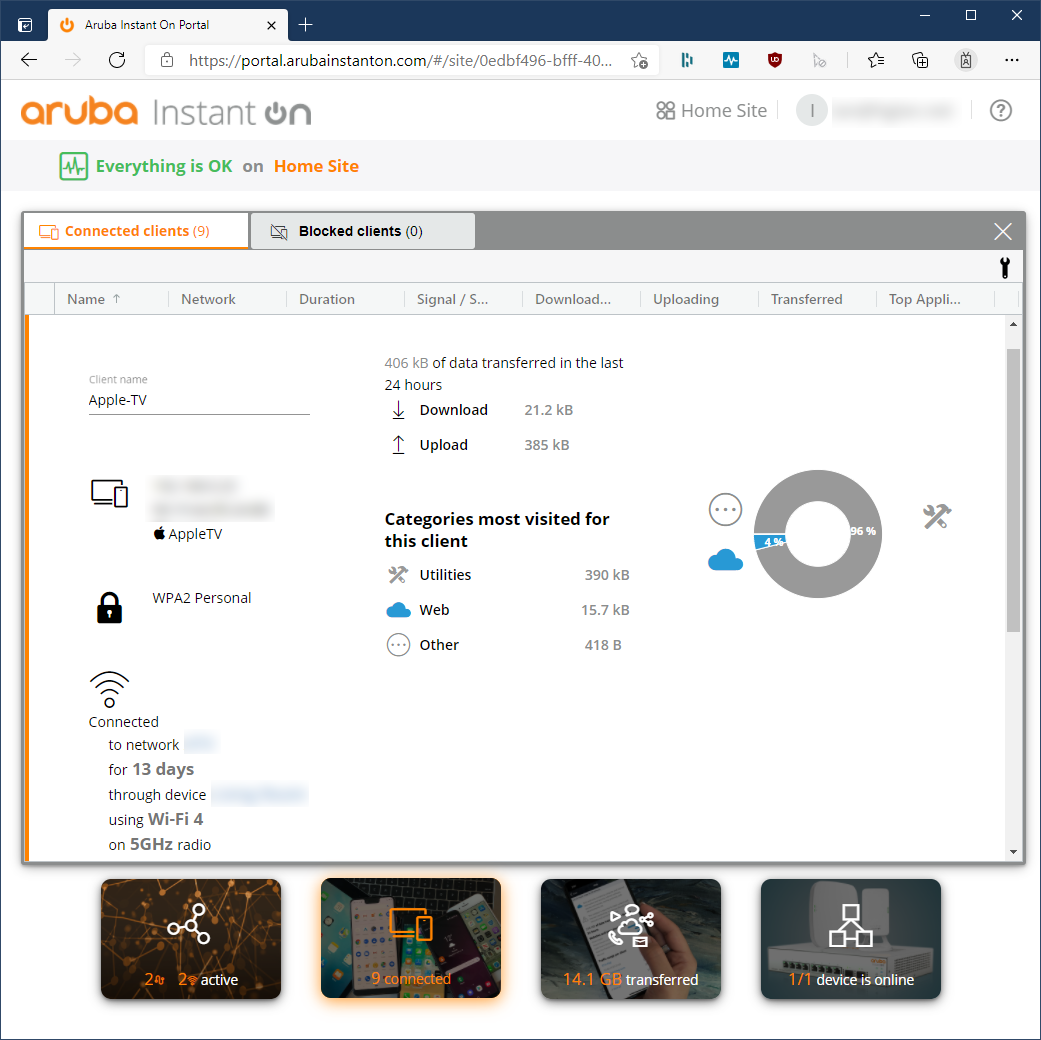Click the Other category ellipsis icon

pyautogui.click(x=398, y=644)
